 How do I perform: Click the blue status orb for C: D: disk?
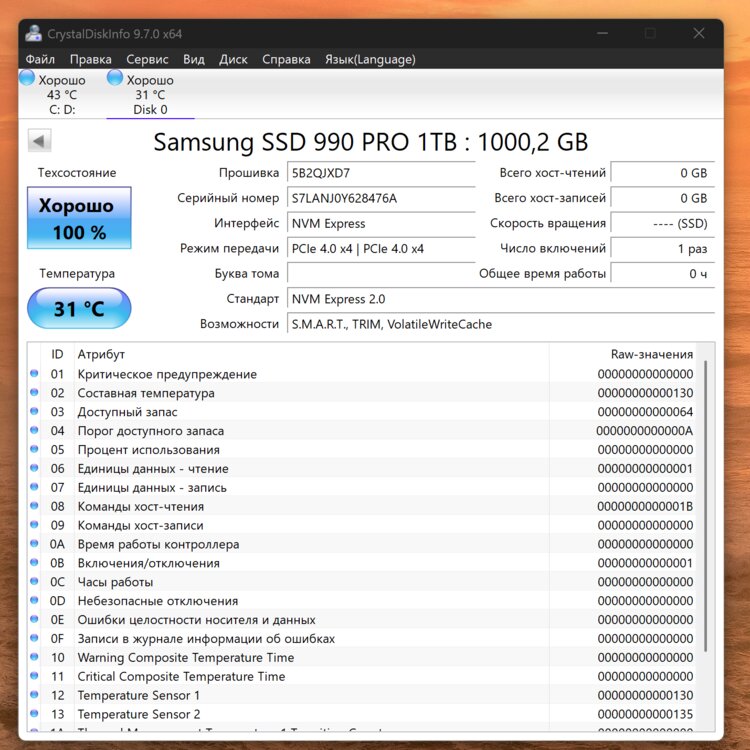click(x=27, y=78)
